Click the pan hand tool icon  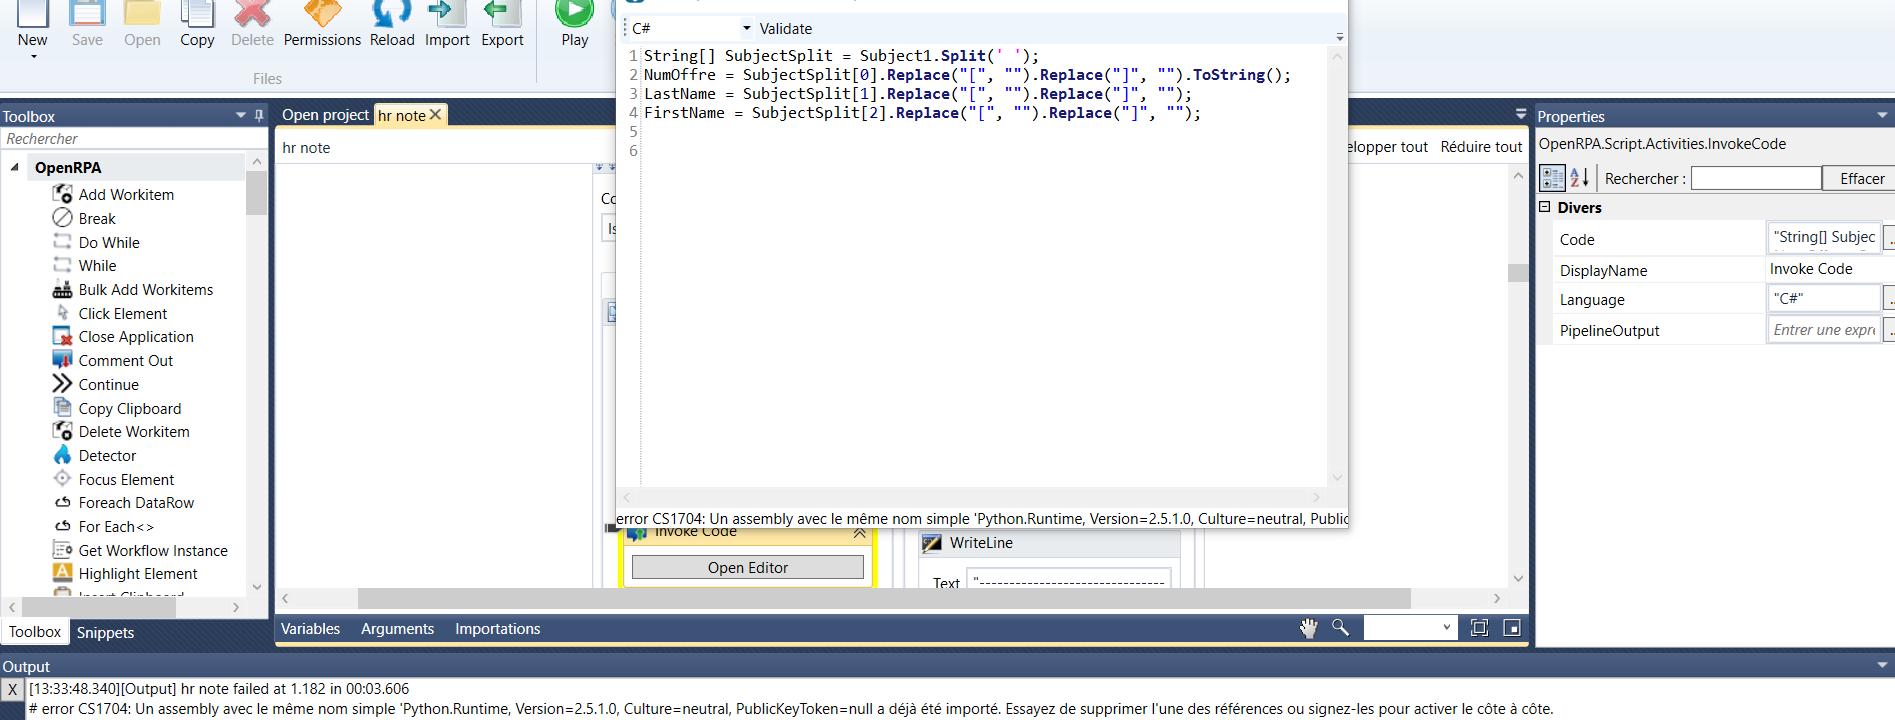[1309, 628]
